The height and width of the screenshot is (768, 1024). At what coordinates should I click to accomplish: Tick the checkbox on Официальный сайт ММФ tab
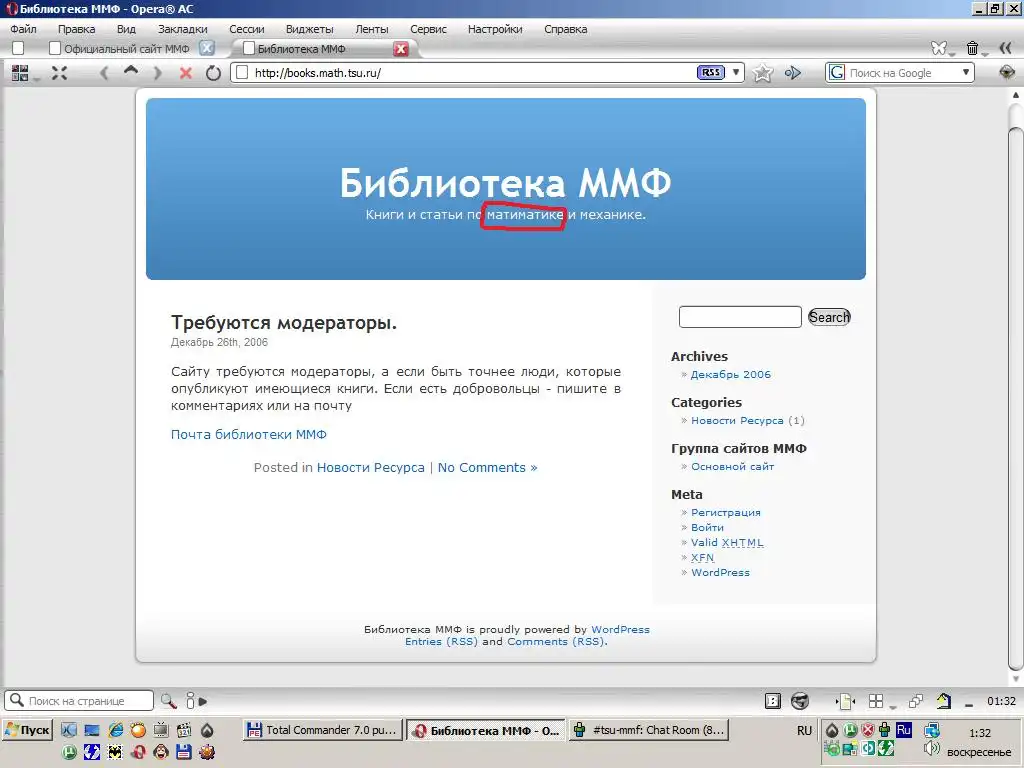(55, 48)
